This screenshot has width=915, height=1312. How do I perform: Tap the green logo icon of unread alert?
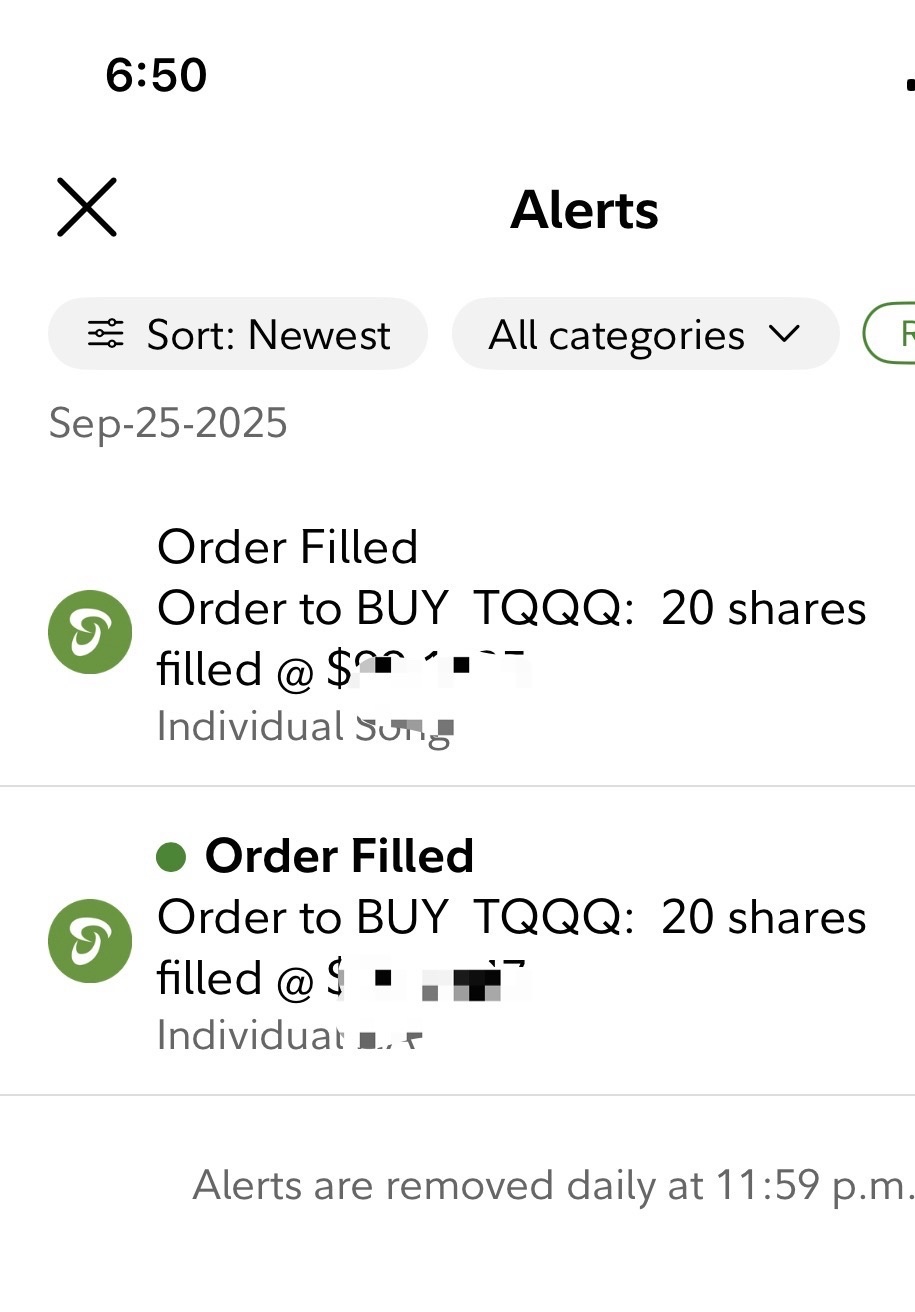point(90,941)
